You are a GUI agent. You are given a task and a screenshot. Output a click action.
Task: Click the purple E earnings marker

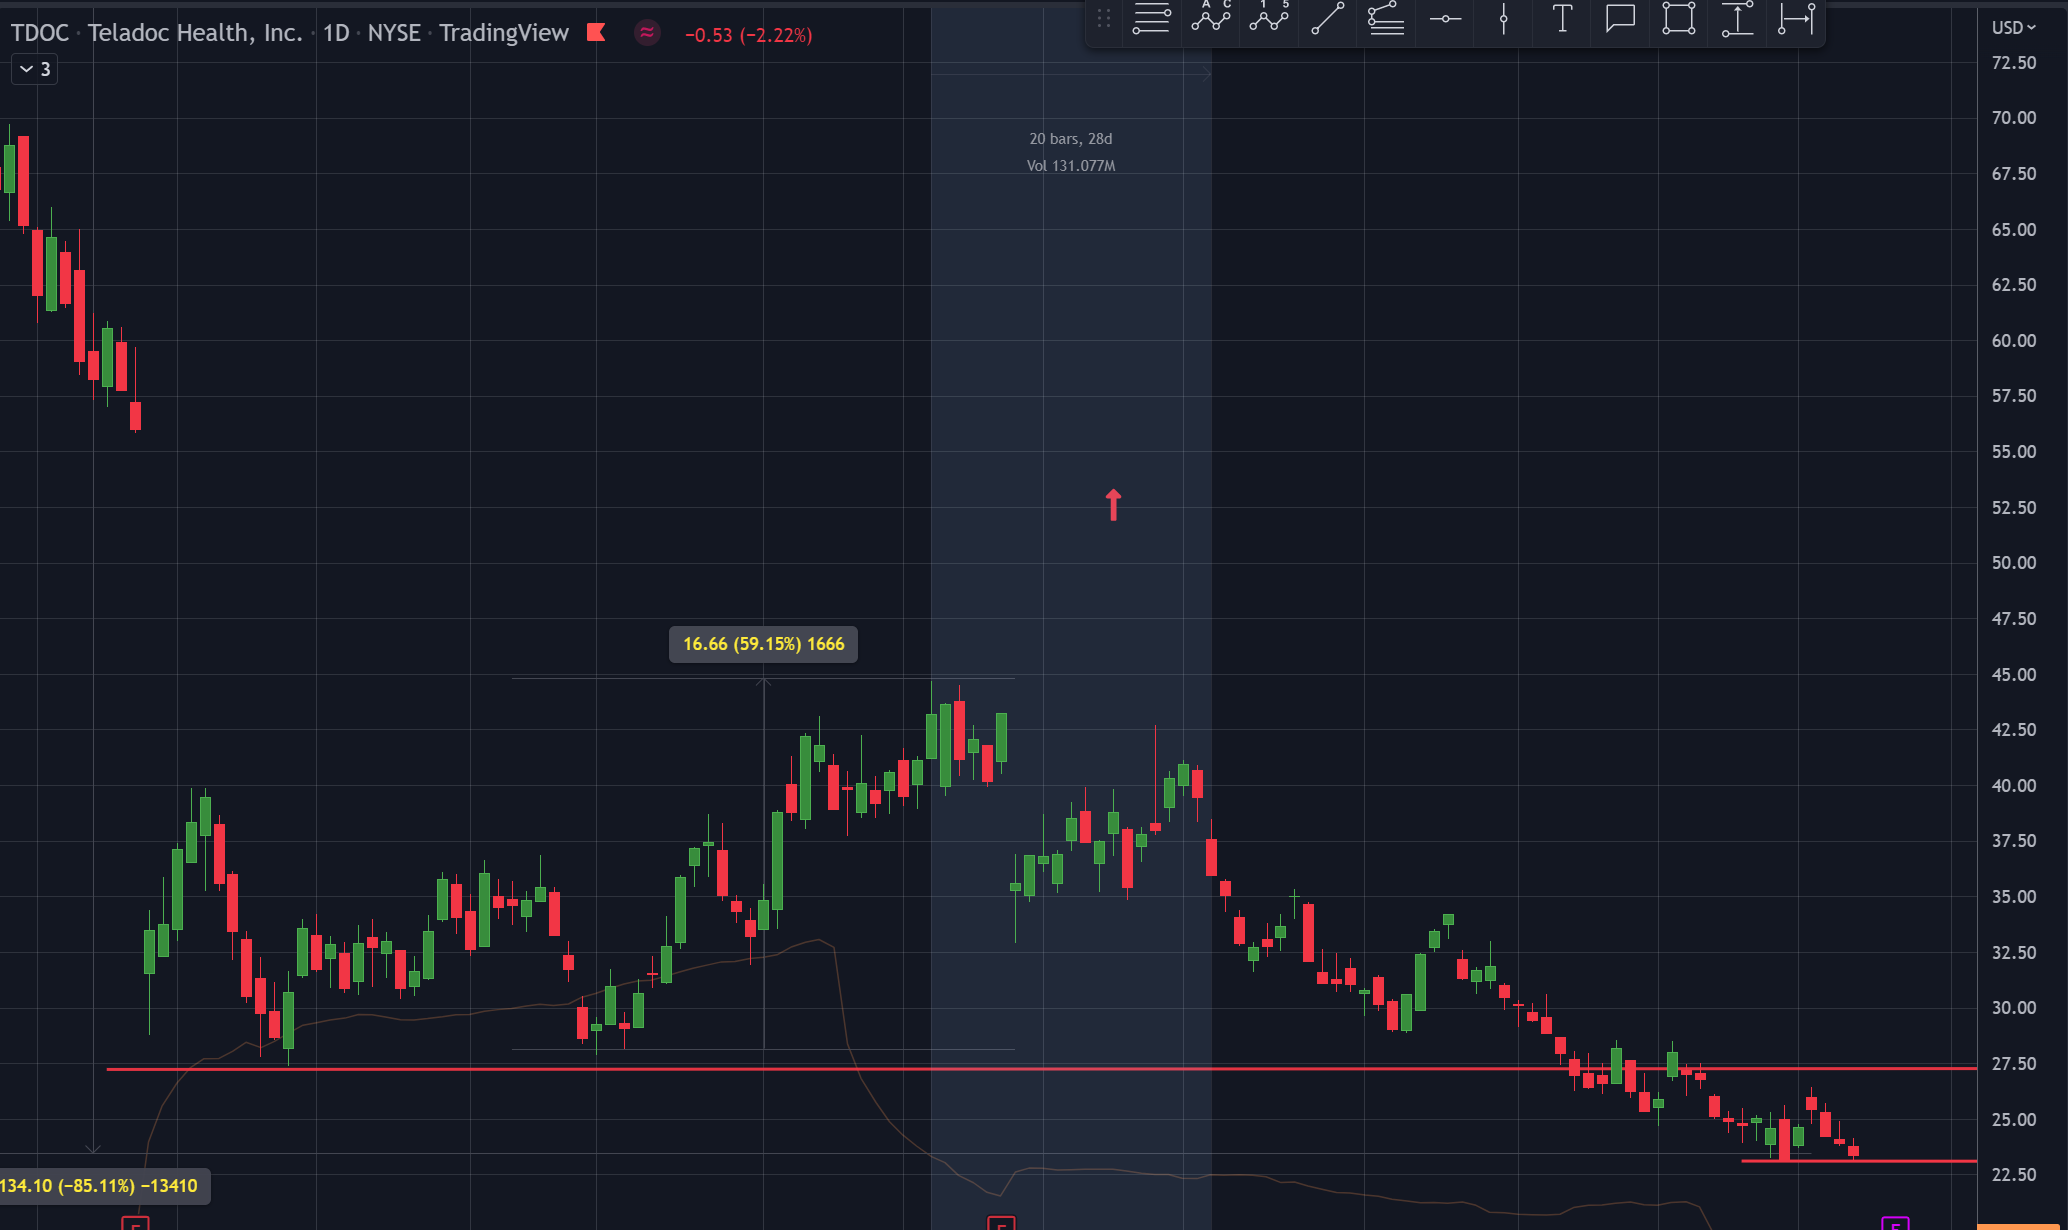pos(1894,1223)
